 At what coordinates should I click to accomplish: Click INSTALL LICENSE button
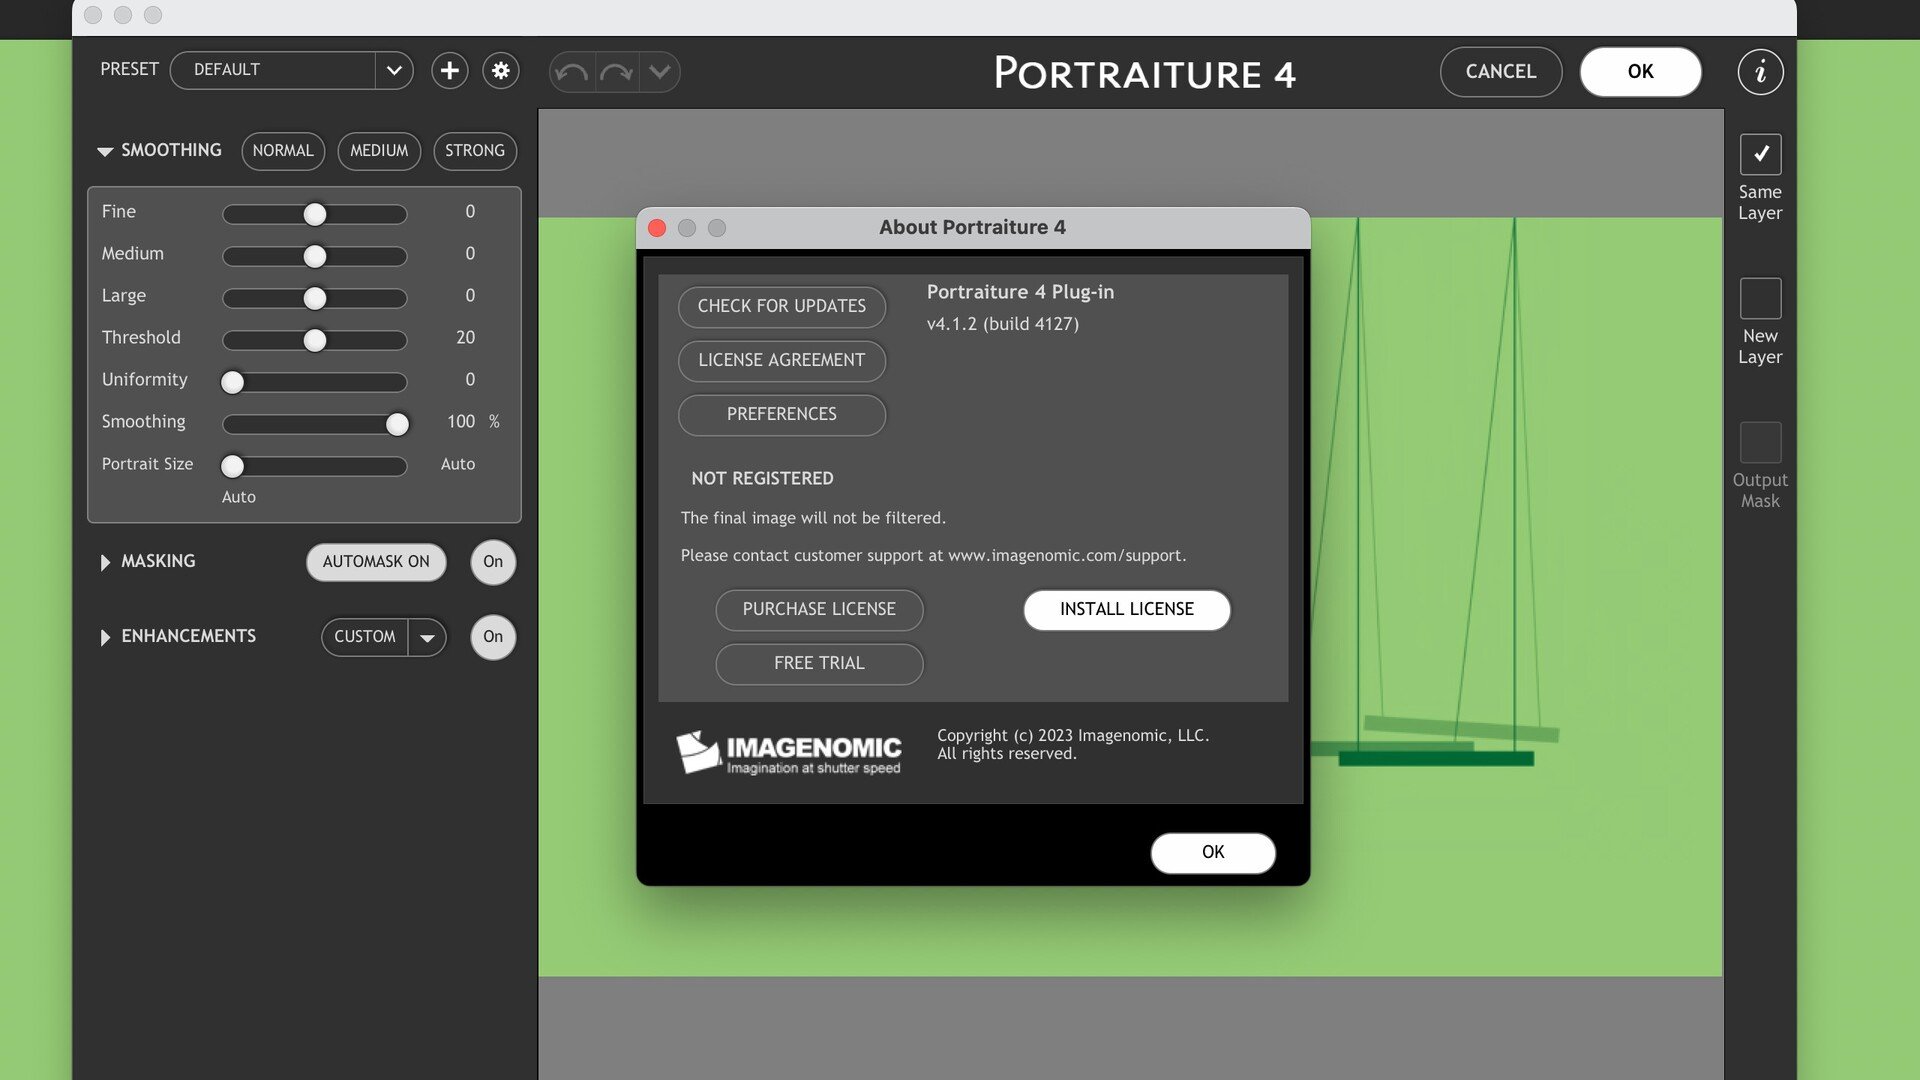pyautogui.click(x=1127, y=610)
